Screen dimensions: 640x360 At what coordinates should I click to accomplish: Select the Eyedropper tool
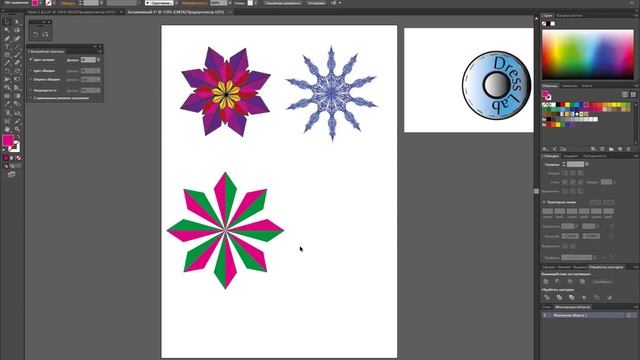pos(7,104)
